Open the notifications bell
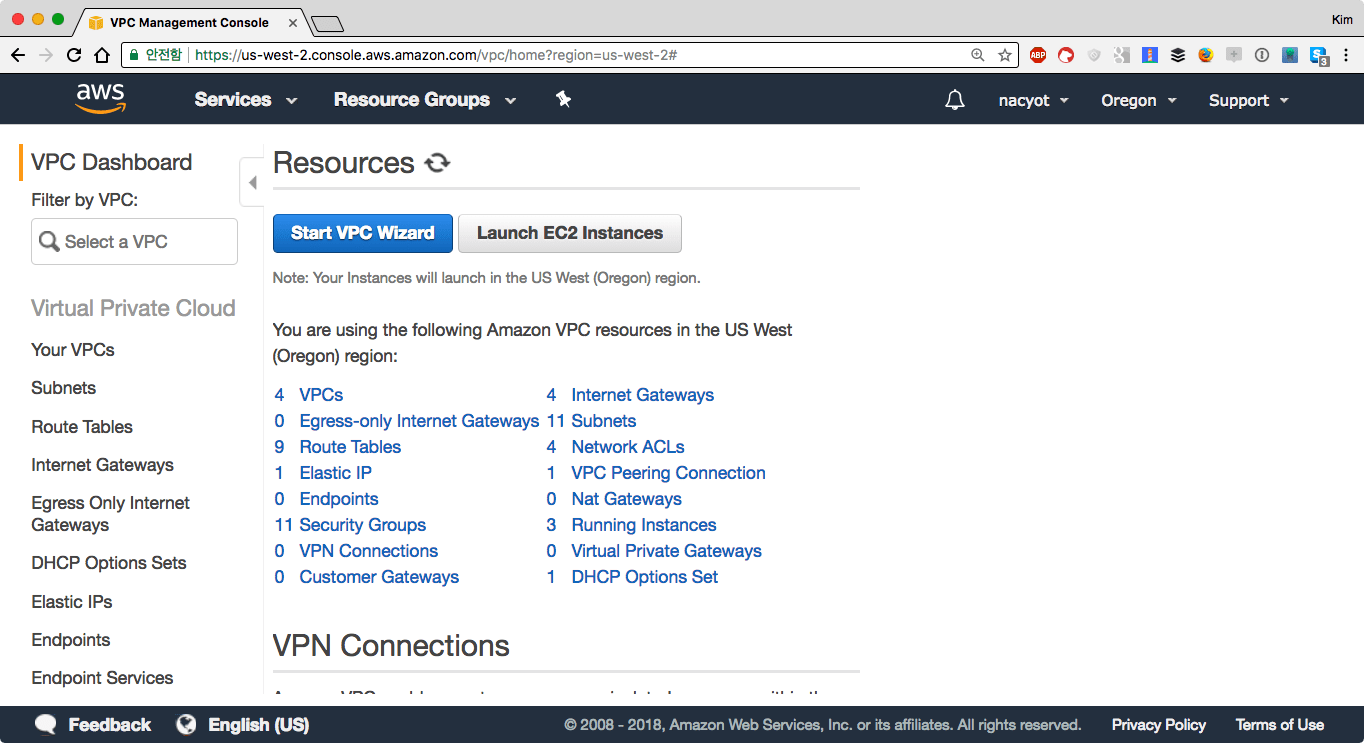This screenshot has width=1364, height=743. [x=955, y=100]
